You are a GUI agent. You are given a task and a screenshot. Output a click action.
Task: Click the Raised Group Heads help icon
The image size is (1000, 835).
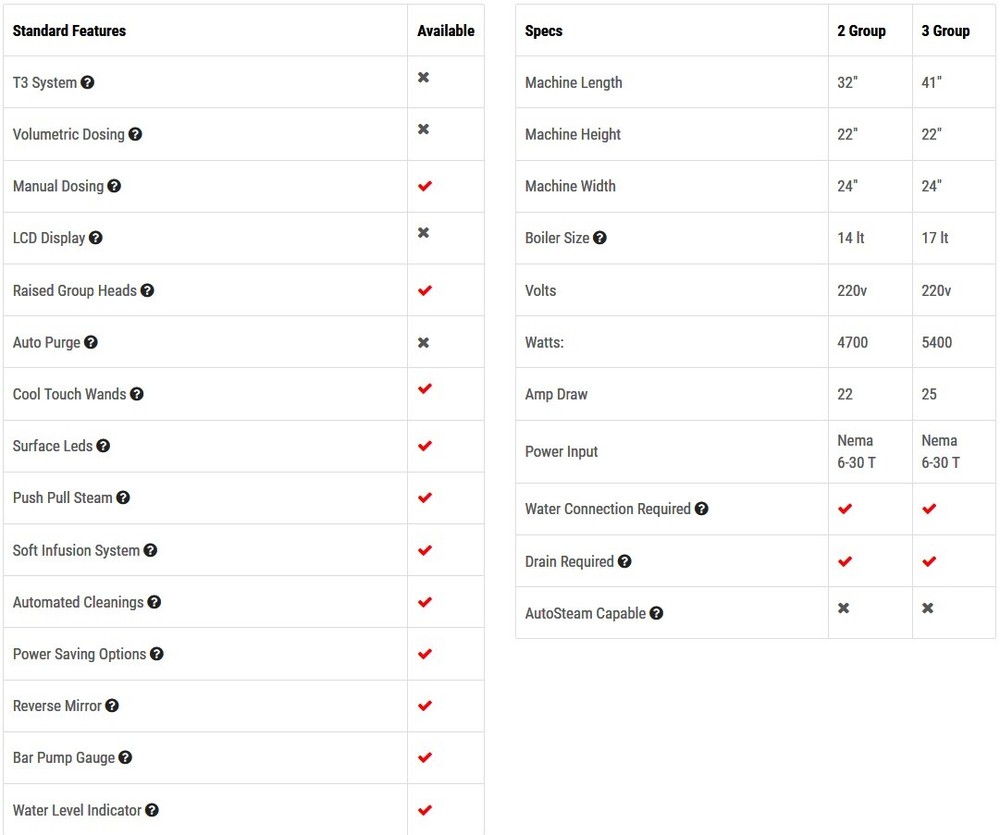coord(147,290)
